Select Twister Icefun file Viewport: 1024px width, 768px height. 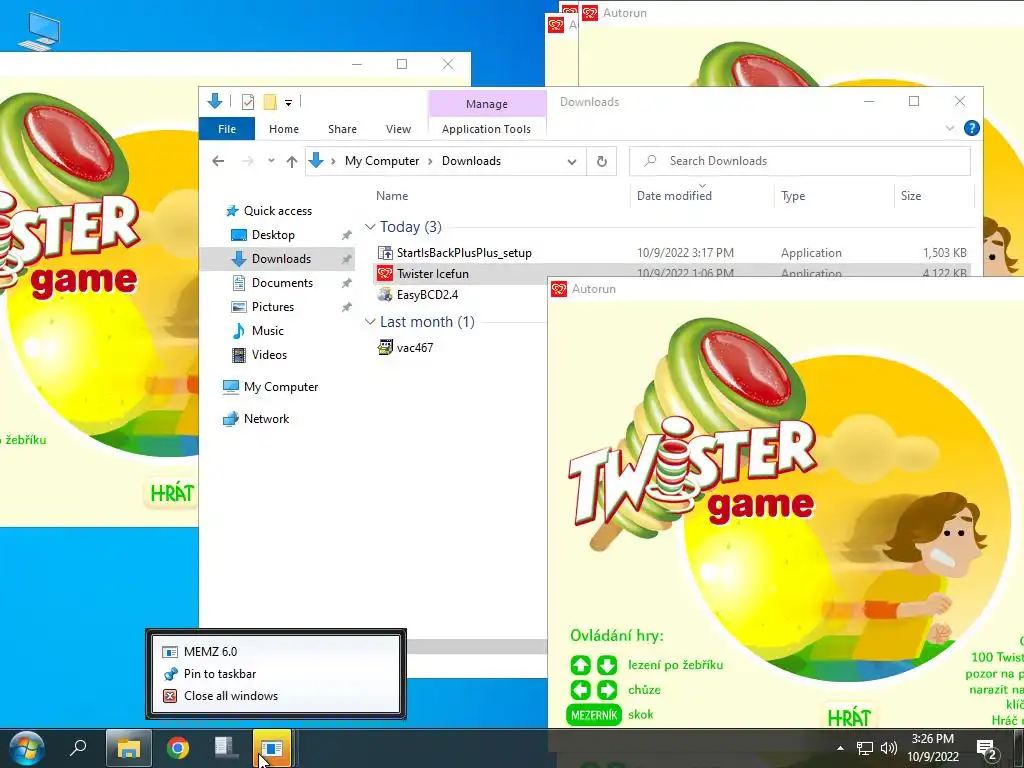point(432,274)
